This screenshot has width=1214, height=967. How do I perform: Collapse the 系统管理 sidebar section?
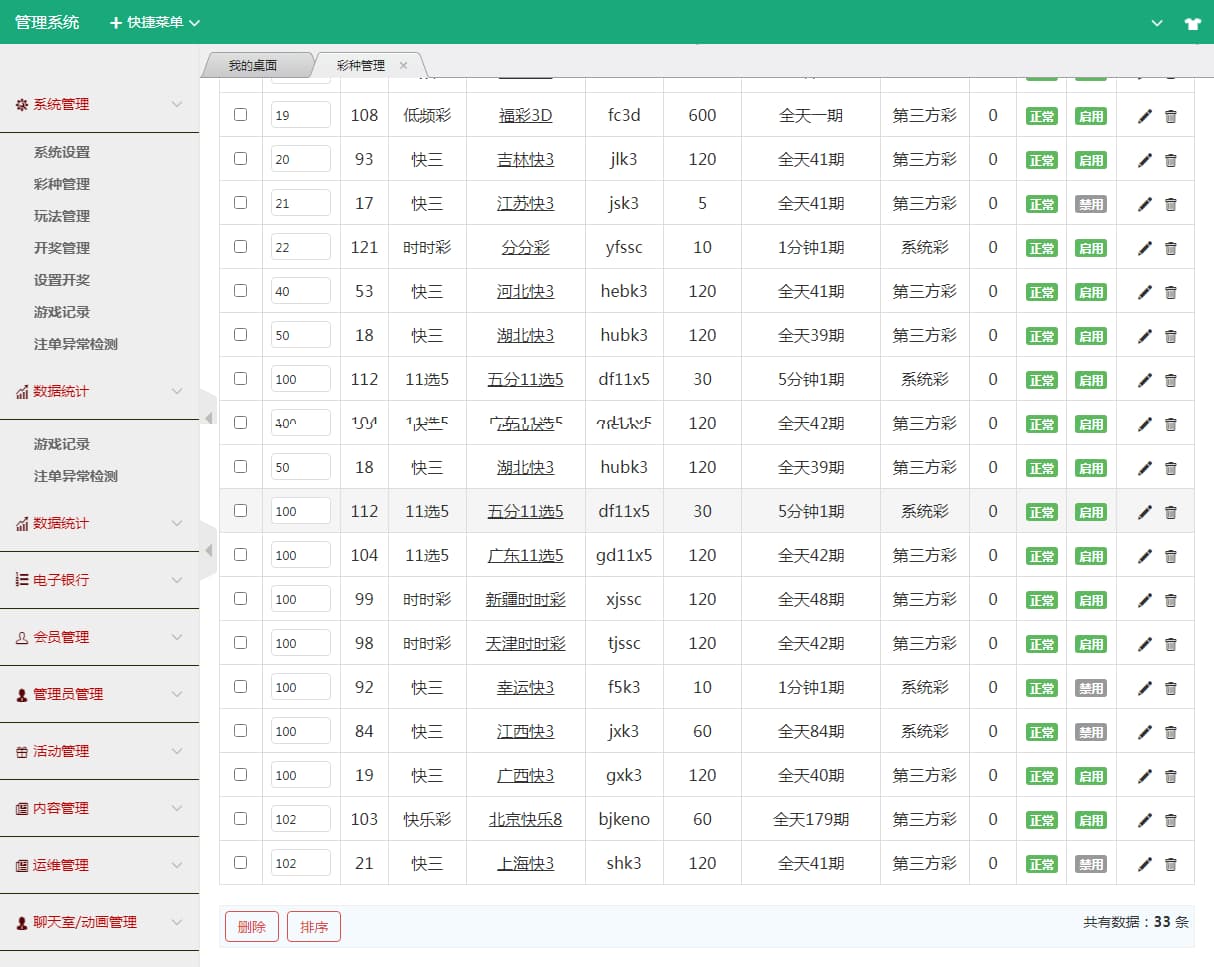coord(100,104)
